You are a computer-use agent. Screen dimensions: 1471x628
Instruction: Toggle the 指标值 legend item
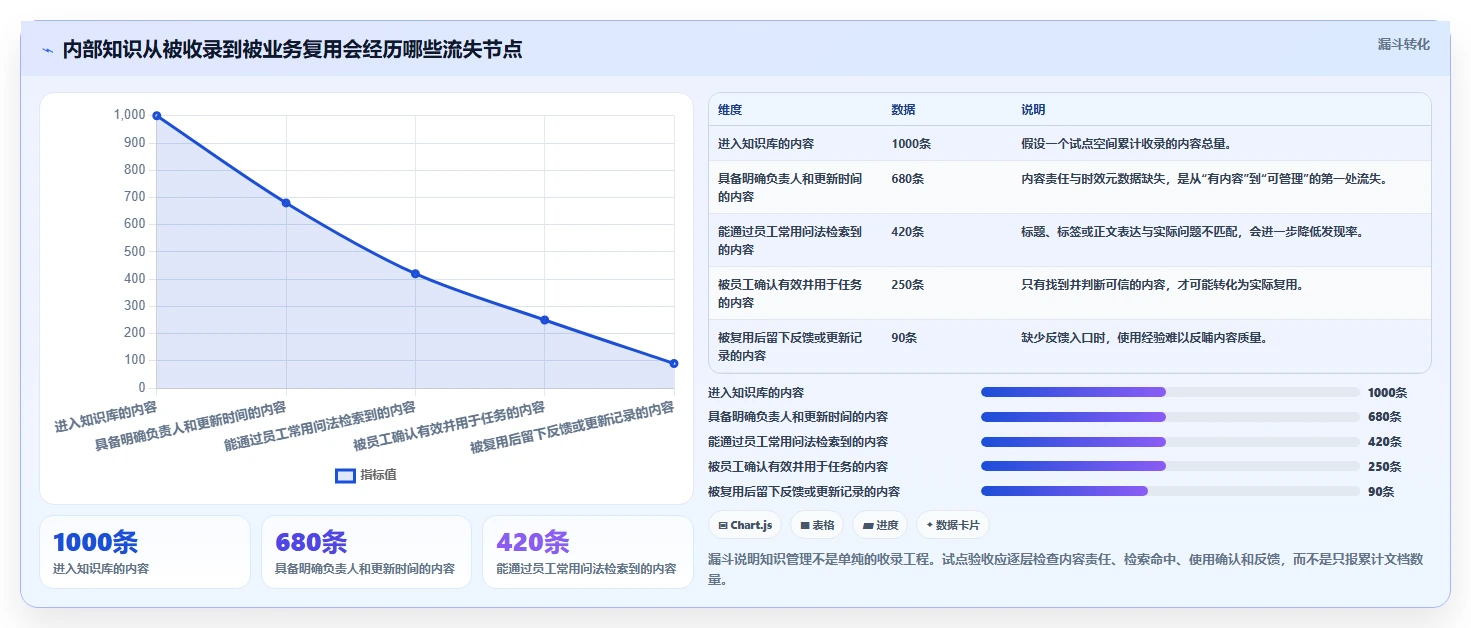tap(366, 475)
